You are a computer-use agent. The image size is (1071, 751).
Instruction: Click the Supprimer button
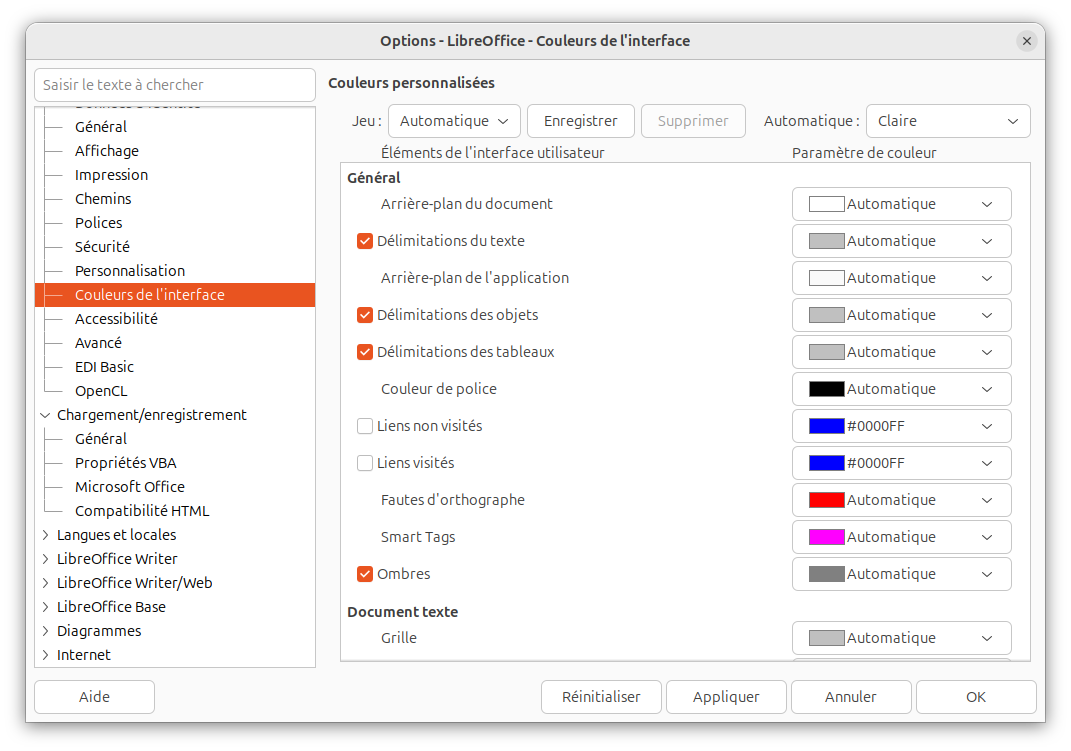click(x=693, y=121)
